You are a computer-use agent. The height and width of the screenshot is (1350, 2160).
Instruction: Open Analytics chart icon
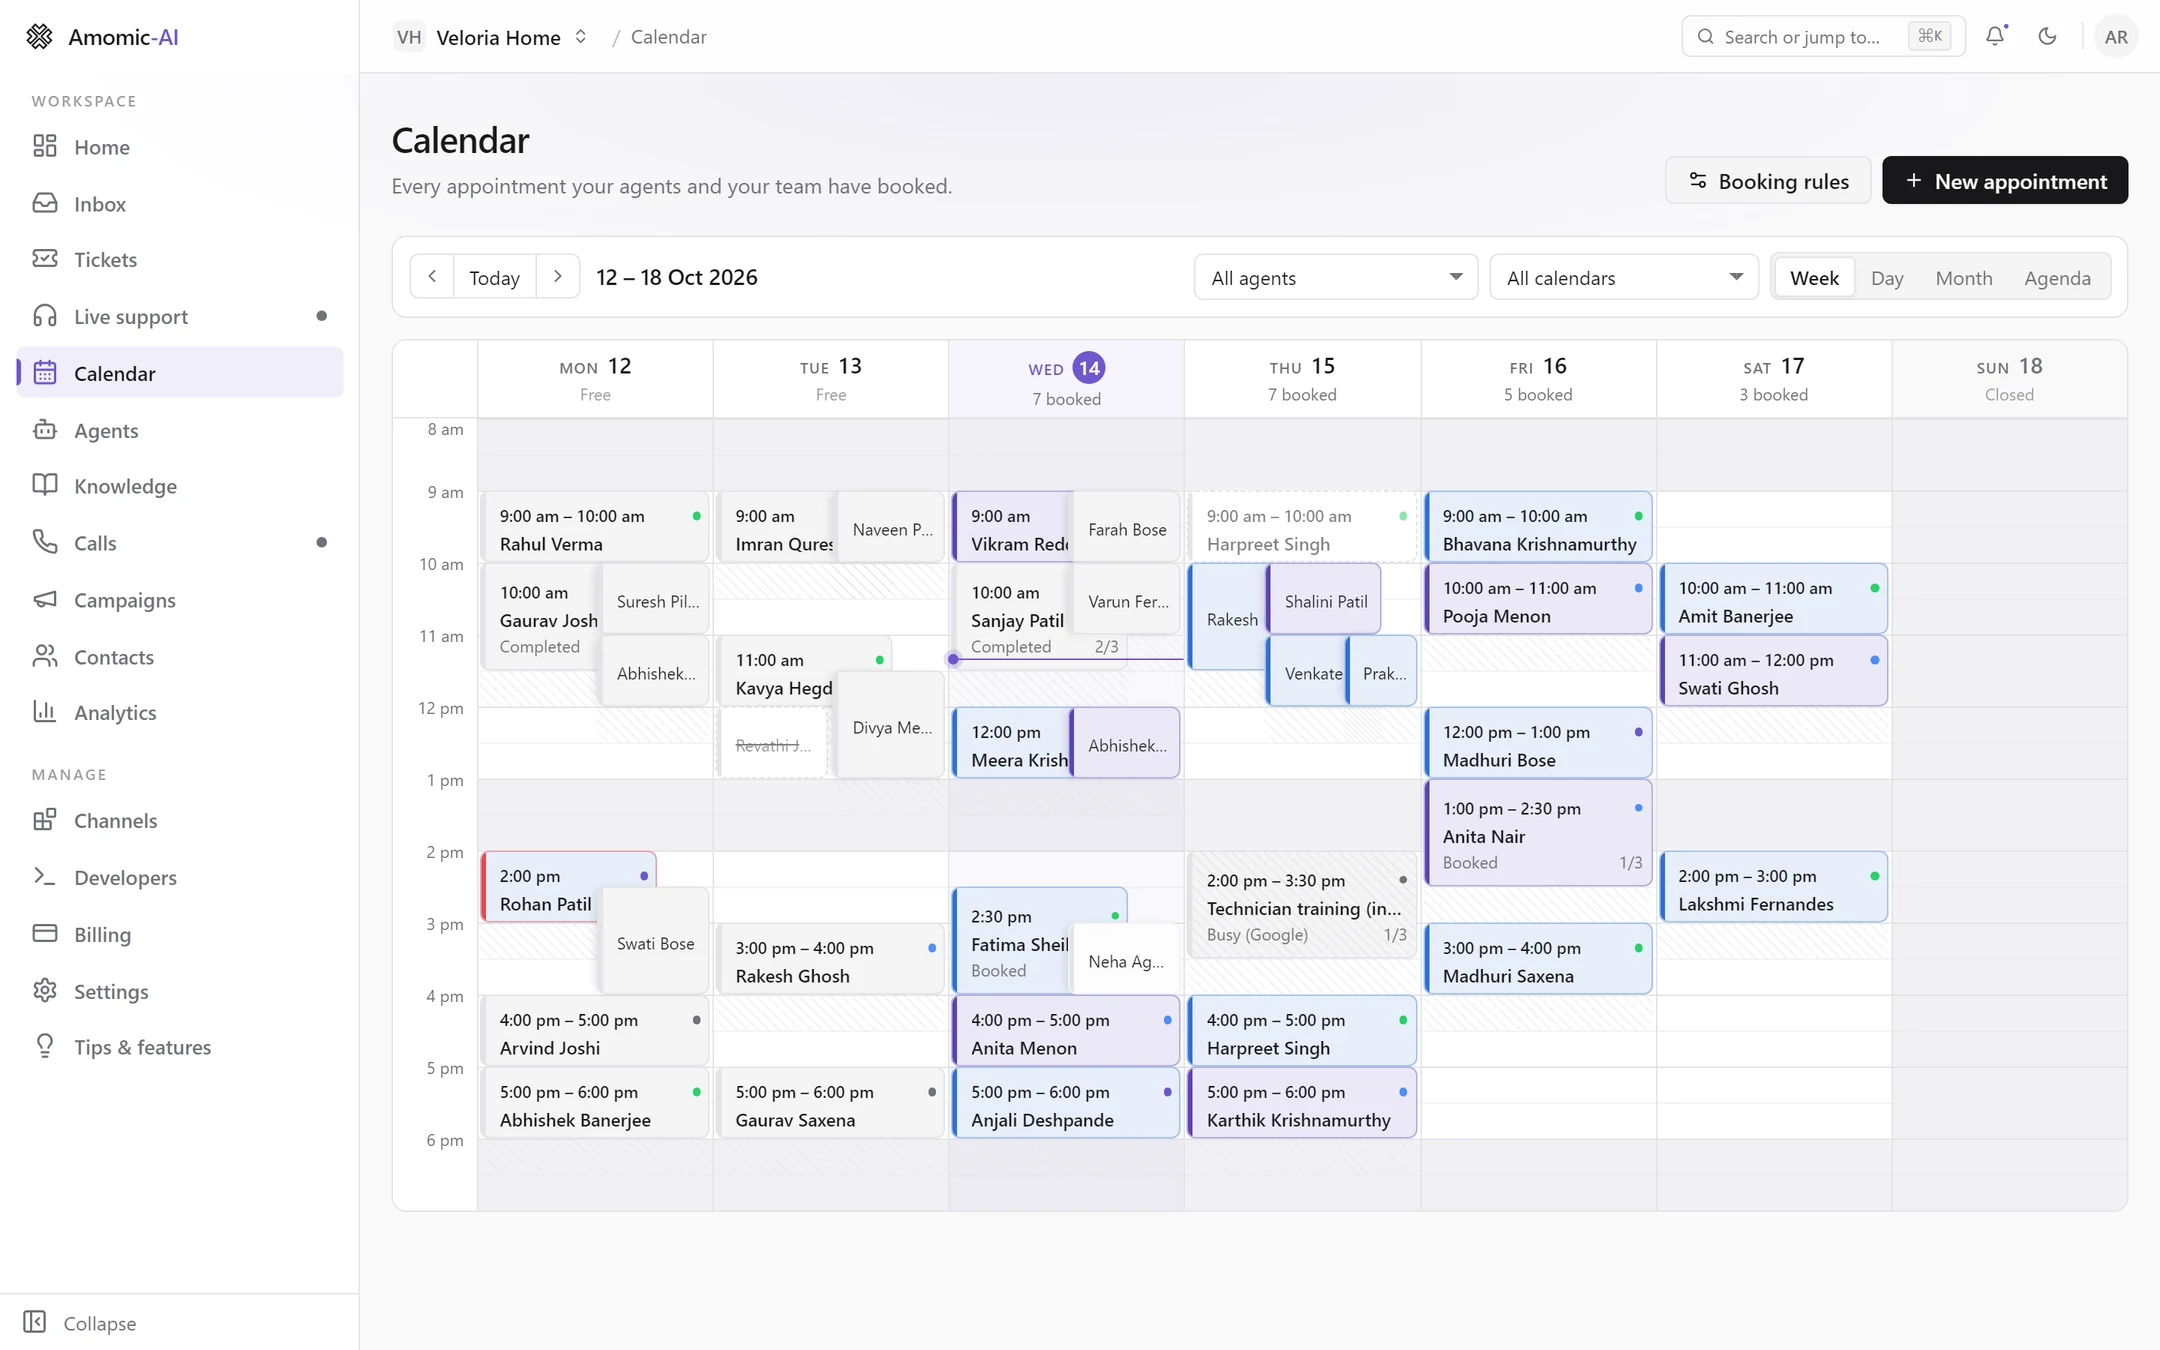45,712
